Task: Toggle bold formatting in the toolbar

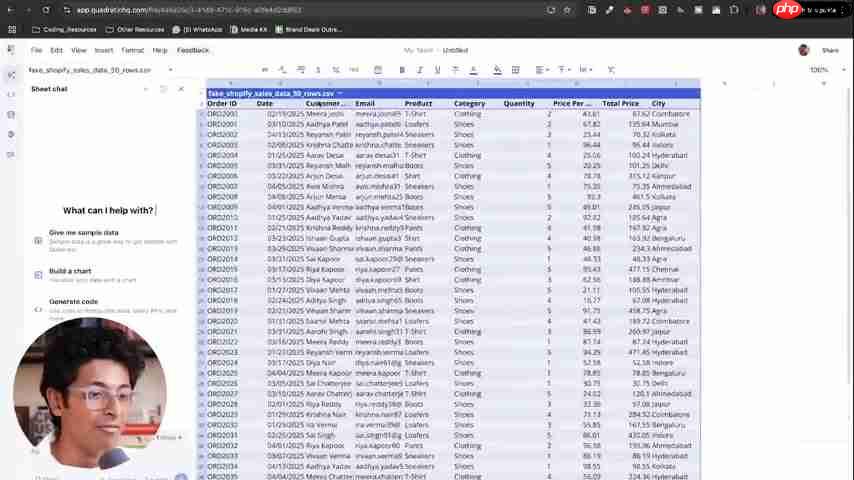Action: pos(402,70)
